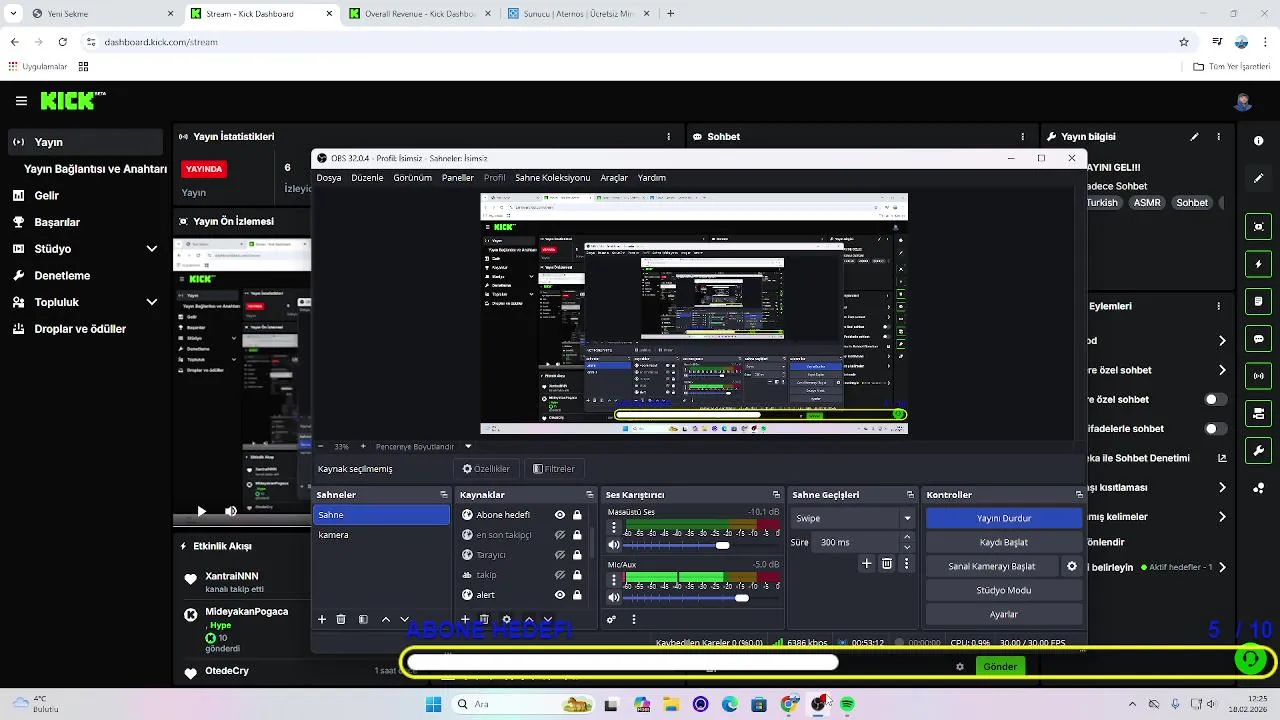Play the Yayın Ön İzlemesi preview
Viewport: 1280px width, 720px height.
coord(201,511)
